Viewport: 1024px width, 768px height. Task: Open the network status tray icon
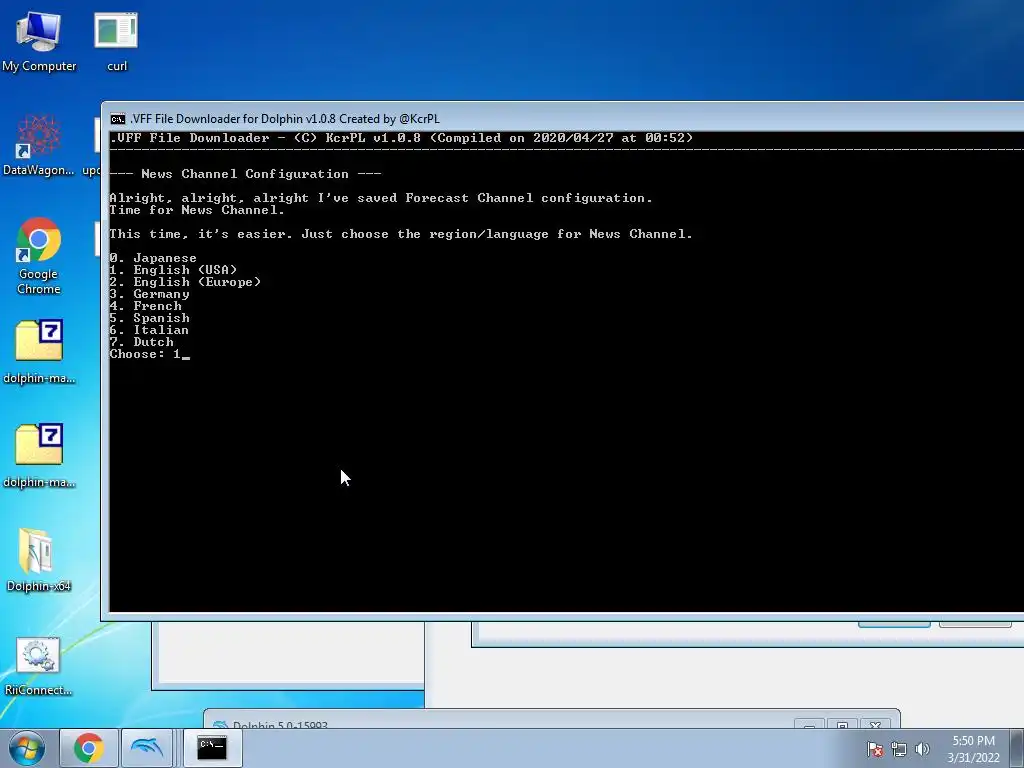[899, 749]
